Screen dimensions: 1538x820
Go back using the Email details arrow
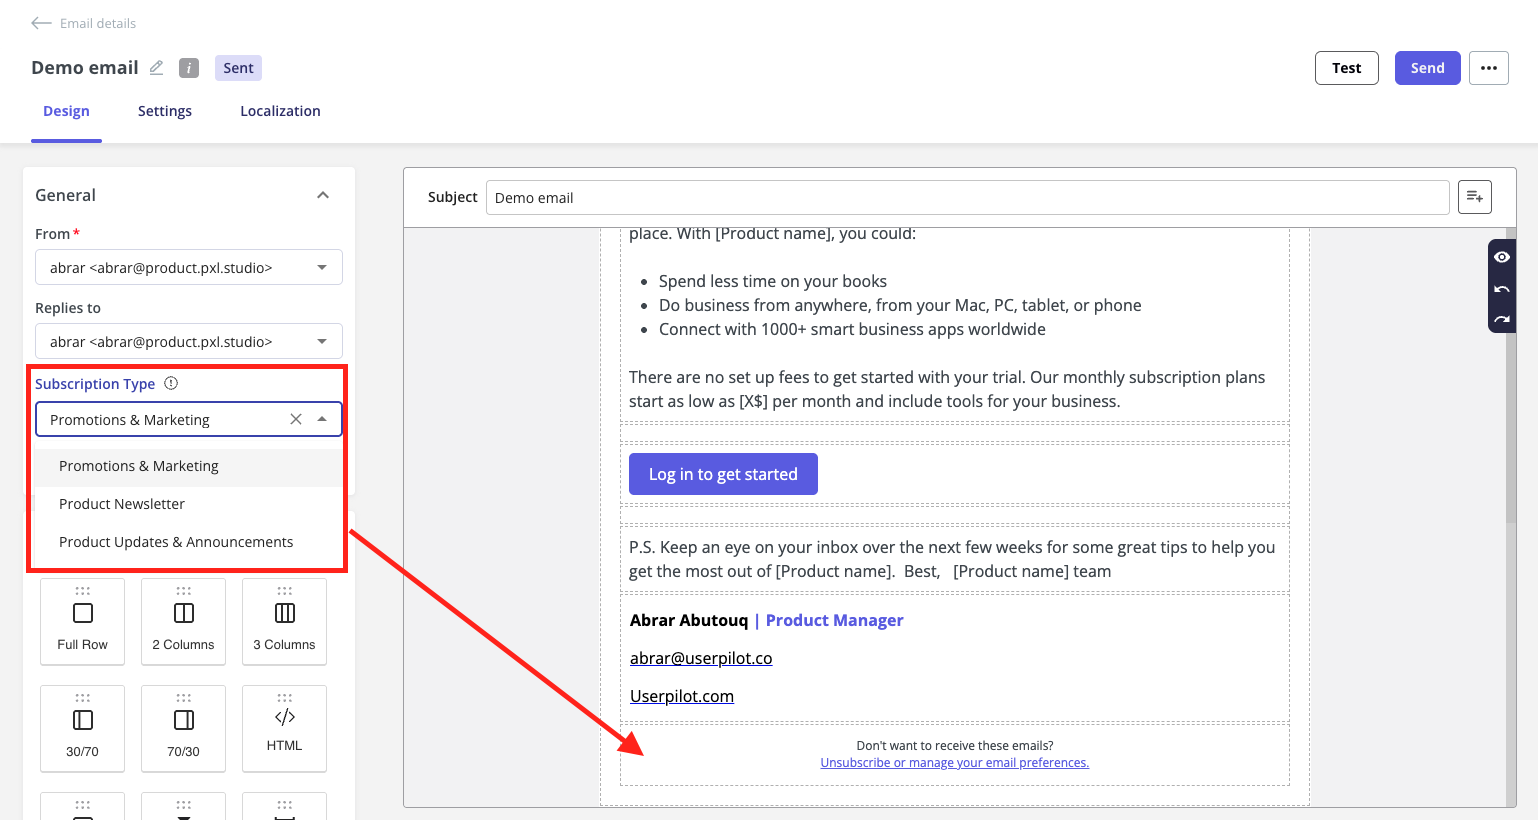(x=41, y=23)
